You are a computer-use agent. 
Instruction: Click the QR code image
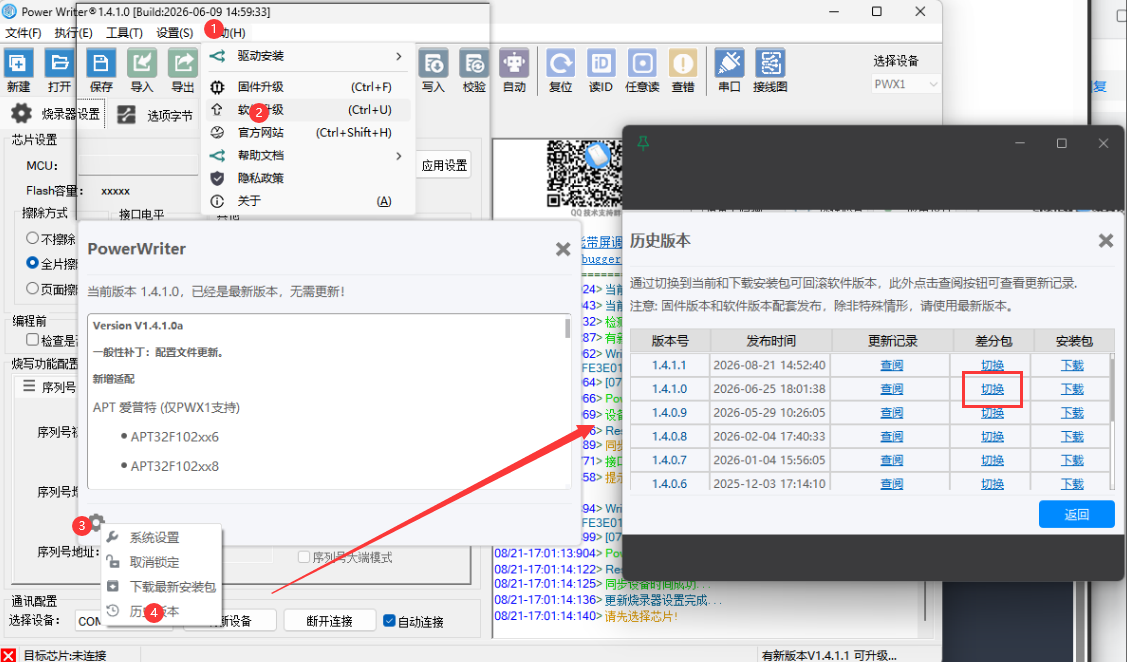point(584,174)
